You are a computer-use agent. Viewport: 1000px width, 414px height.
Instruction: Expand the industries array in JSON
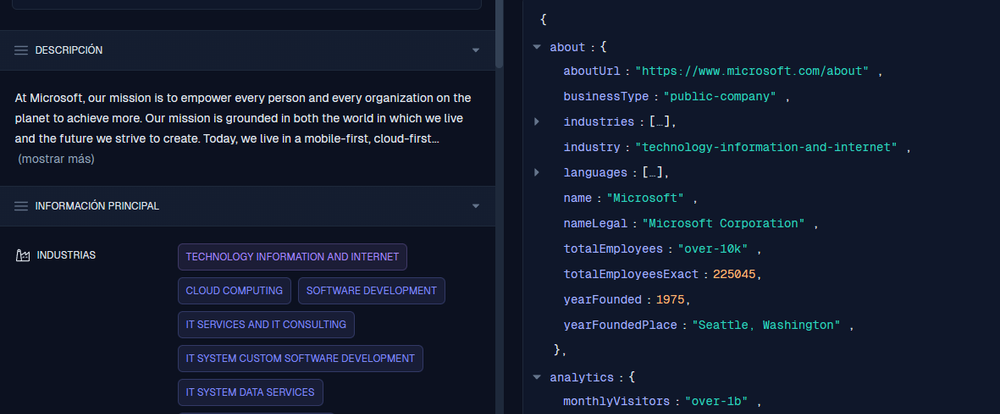coord(536,121)
